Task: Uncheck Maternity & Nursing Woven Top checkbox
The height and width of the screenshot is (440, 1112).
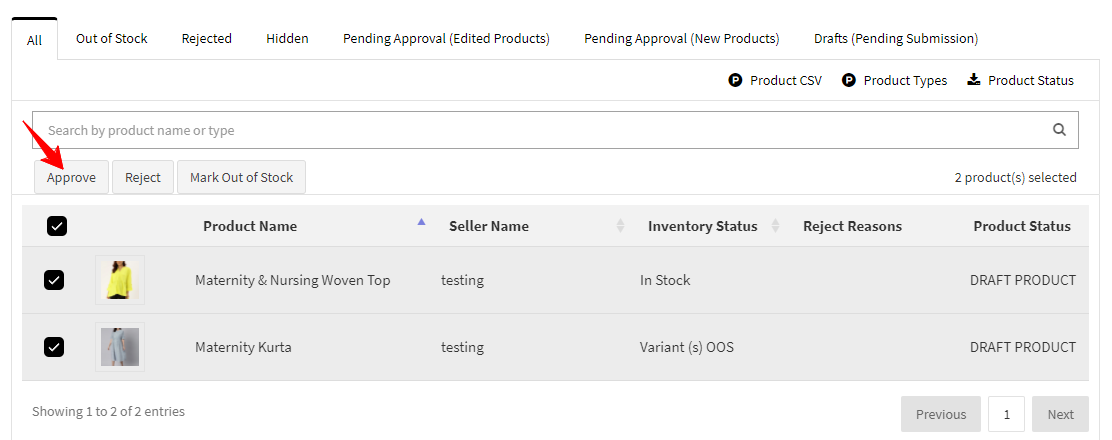Action: pyautogui.click(x=54, y=280)
